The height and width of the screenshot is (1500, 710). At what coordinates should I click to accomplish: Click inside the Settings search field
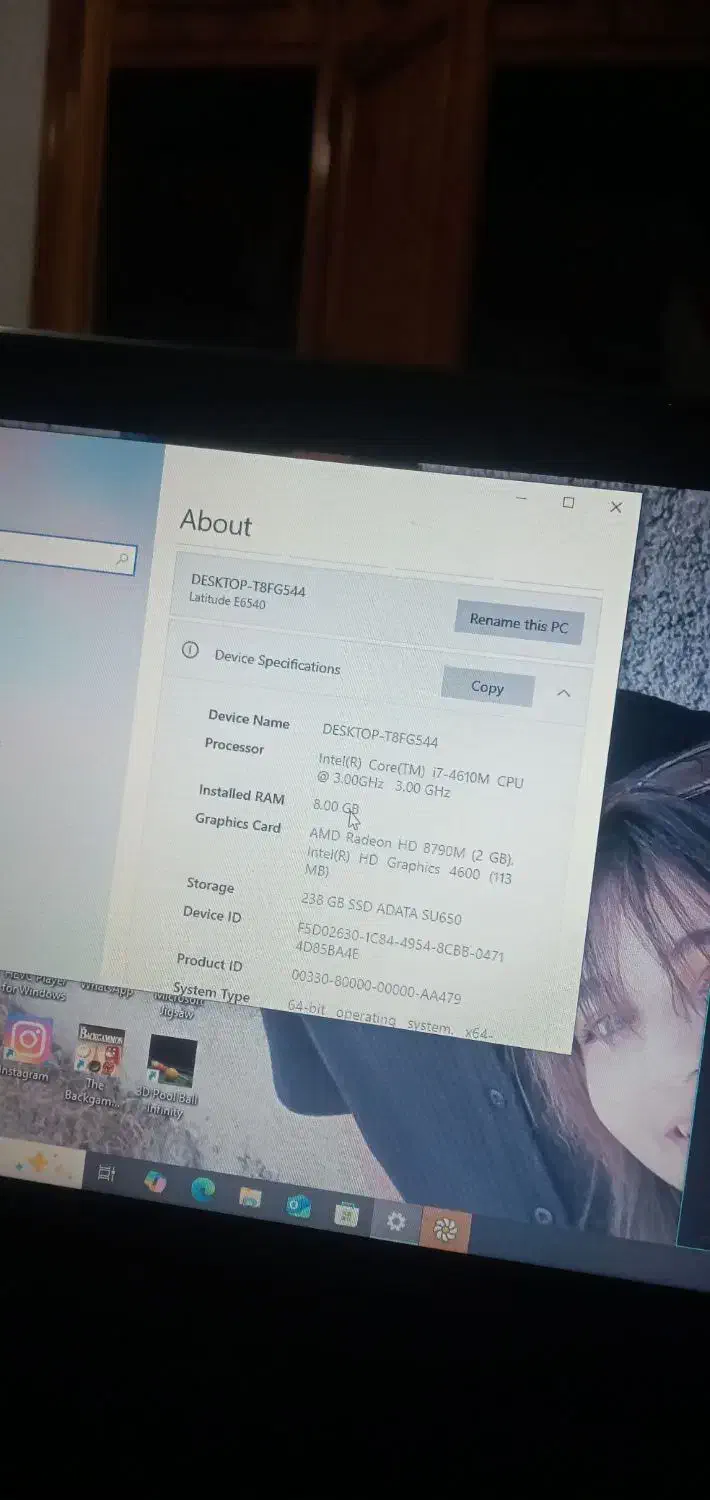click(66, 553)
